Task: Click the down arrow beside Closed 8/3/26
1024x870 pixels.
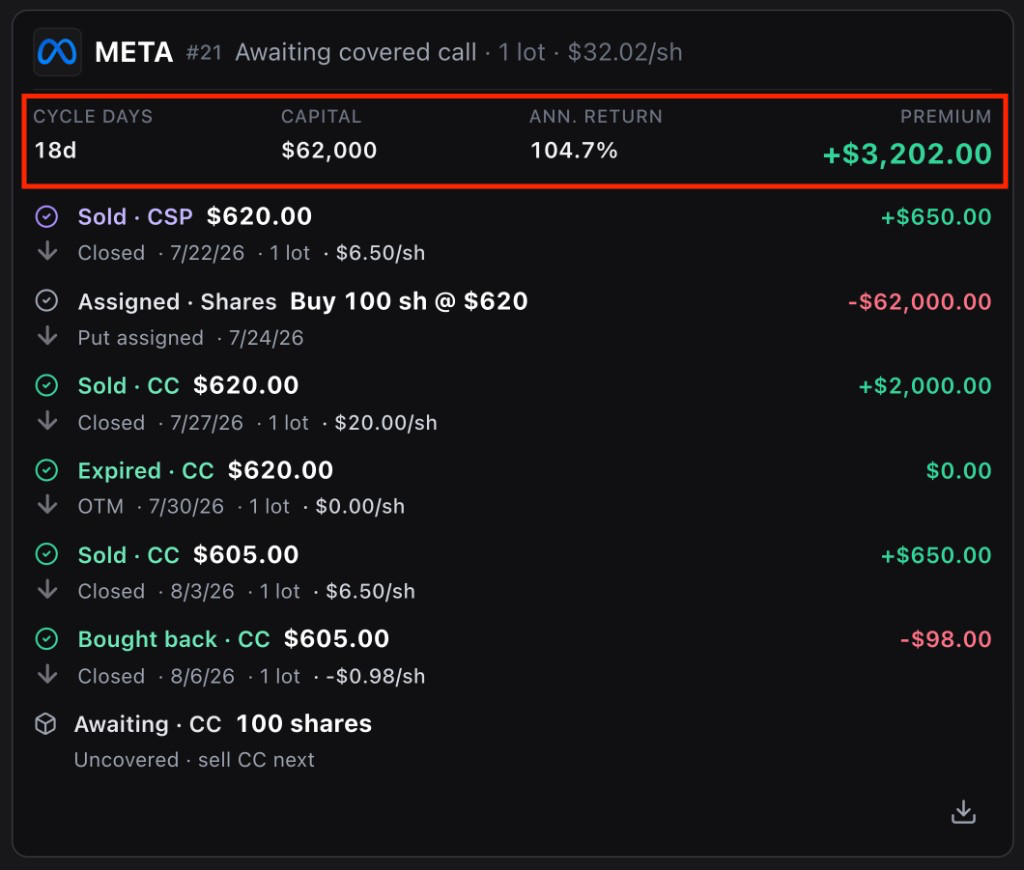Action: [x=47, y=590]
